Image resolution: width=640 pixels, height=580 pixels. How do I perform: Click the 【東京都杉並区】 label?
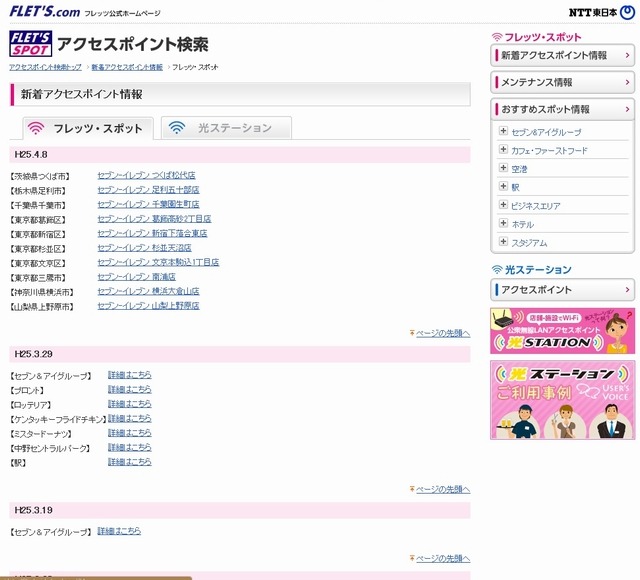(x=38, y=249)
